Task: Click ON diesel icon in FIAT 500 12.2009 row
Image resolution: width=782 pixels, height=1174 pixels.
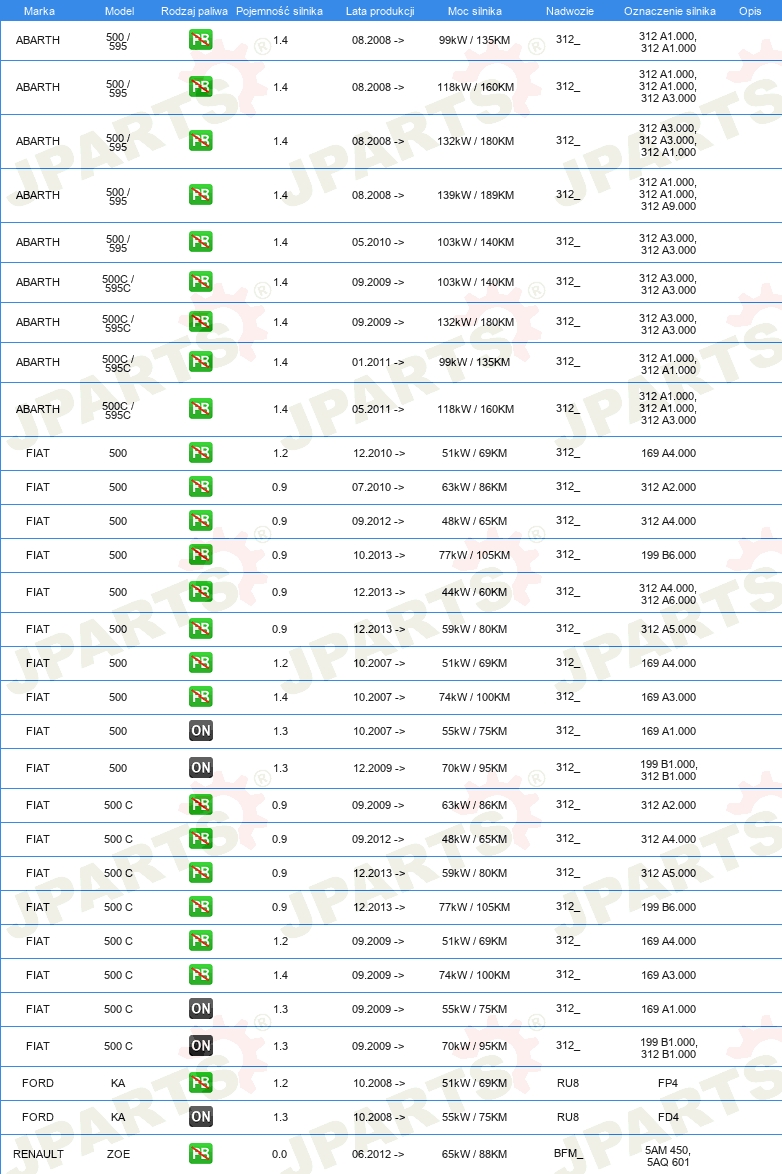Action: (200, 767)
